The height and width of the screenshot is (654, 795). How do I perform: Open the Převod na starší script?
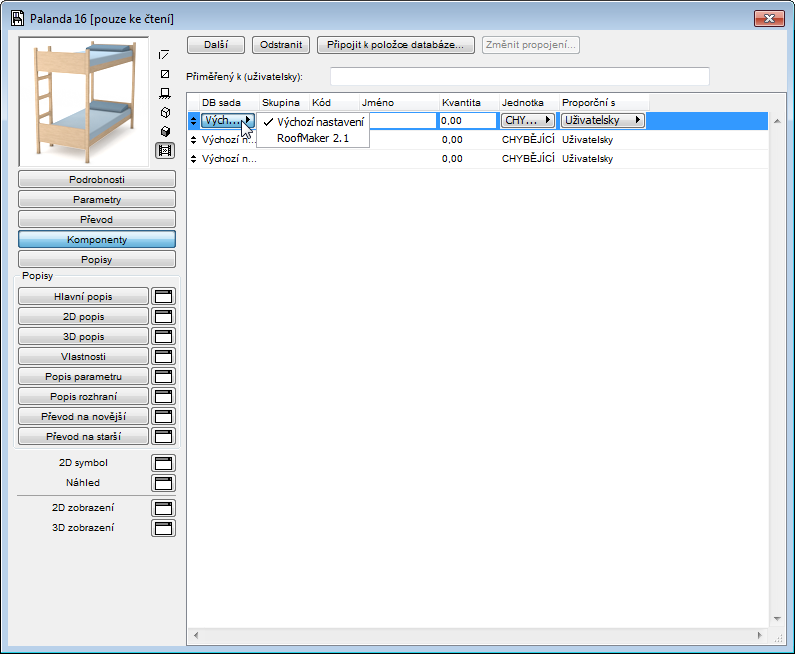point(83,437)
